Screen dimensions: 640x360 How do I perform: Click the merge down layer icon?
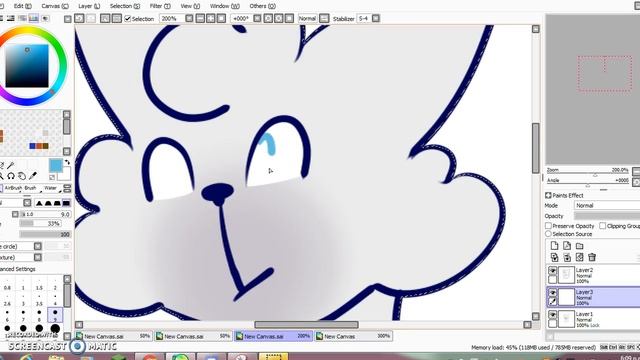coord(567,257)
